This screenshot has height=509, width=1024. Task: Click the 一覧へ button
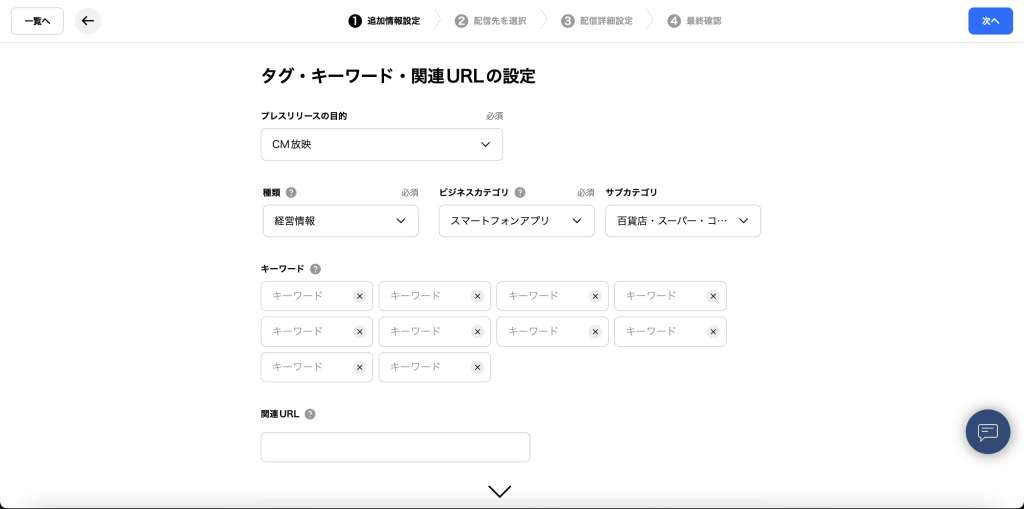[37, 21]
